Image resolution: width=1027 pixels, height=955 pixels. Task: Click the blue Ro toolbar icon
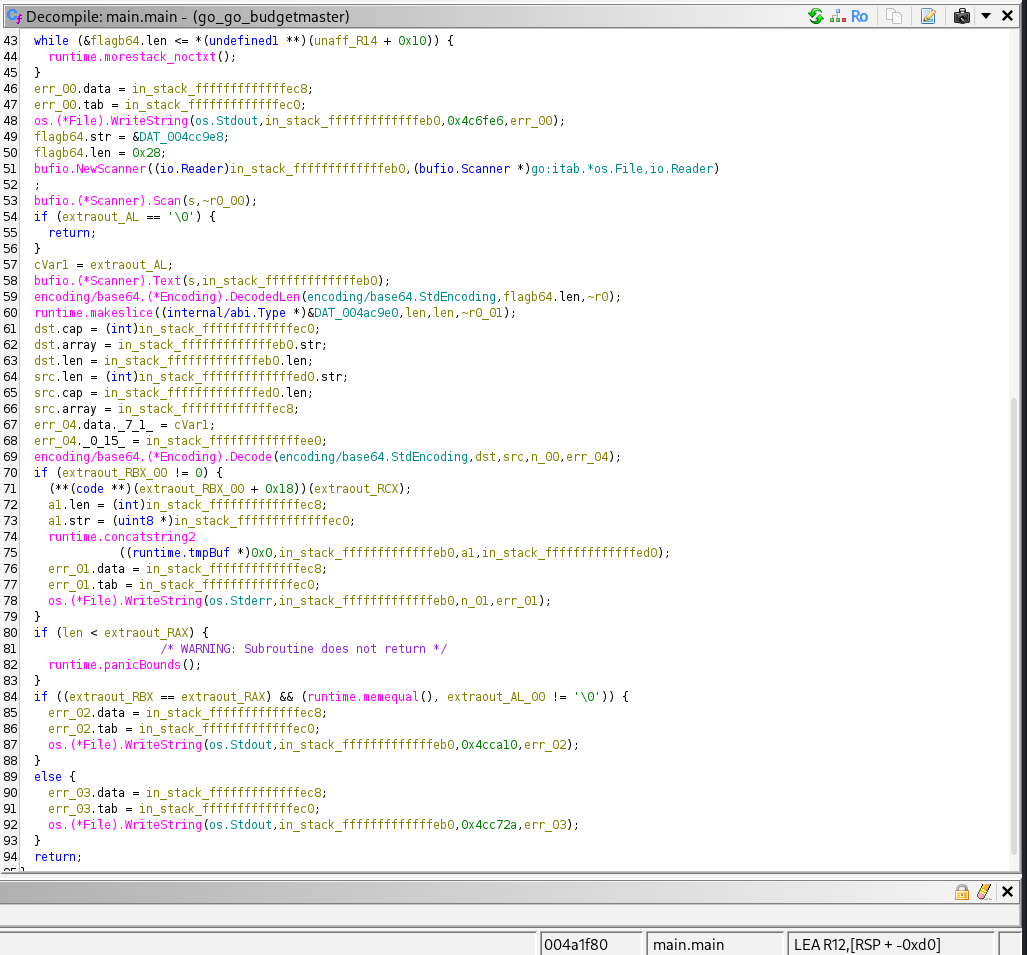(859, 16)
